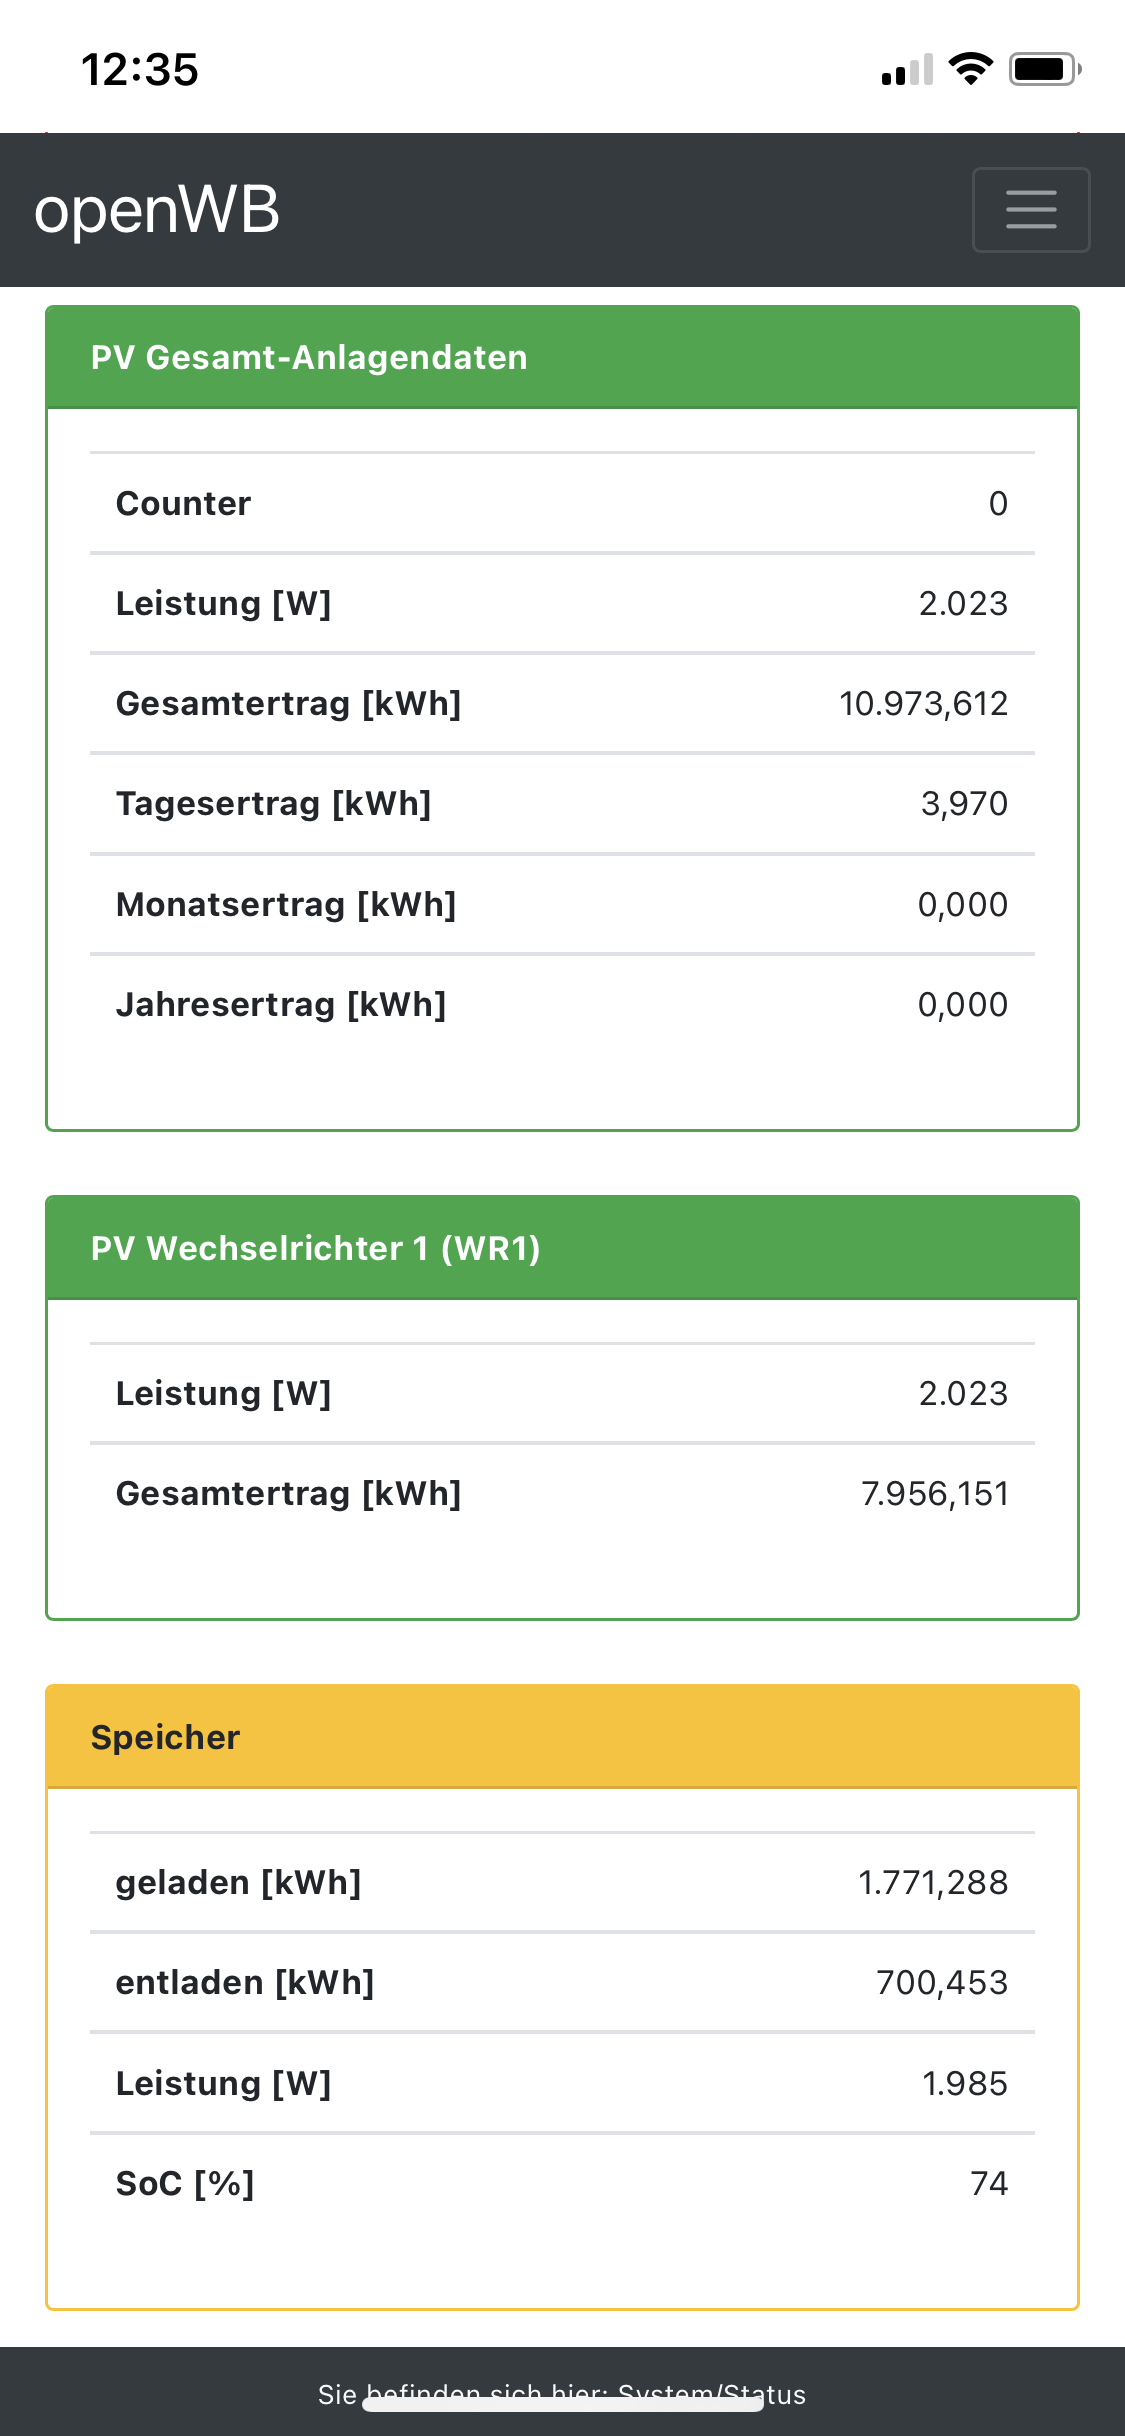Select the entladen [kWh] row label
Viewport: 1125px width, 2436px height.
(x=245, y=1982)
